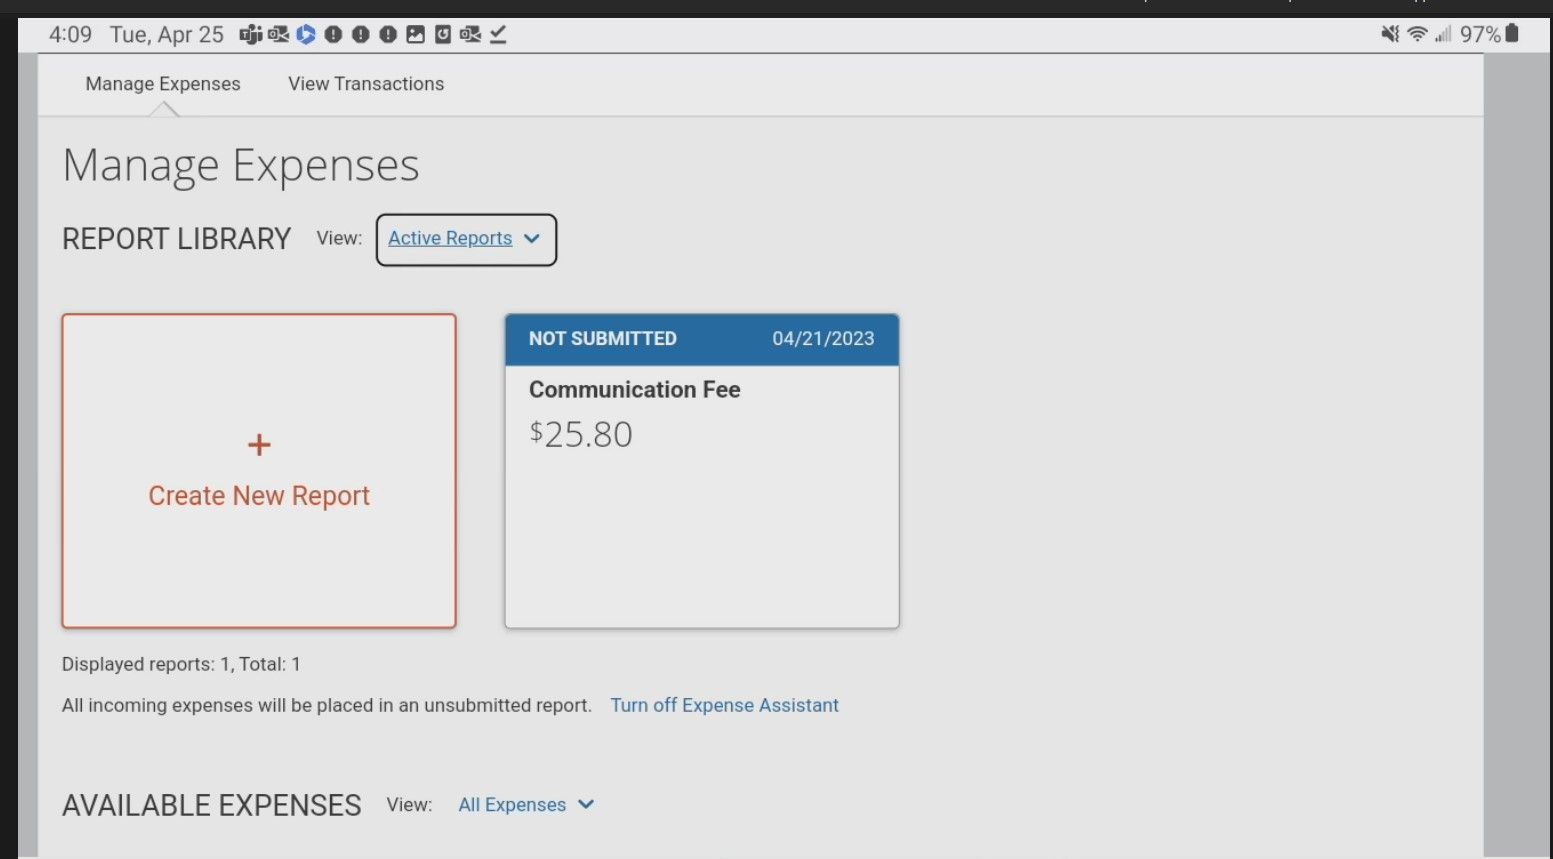Viewport: 1553px width, 859px height.
Task: Tap the image notification icon in status bar
Action: (415, 35)
